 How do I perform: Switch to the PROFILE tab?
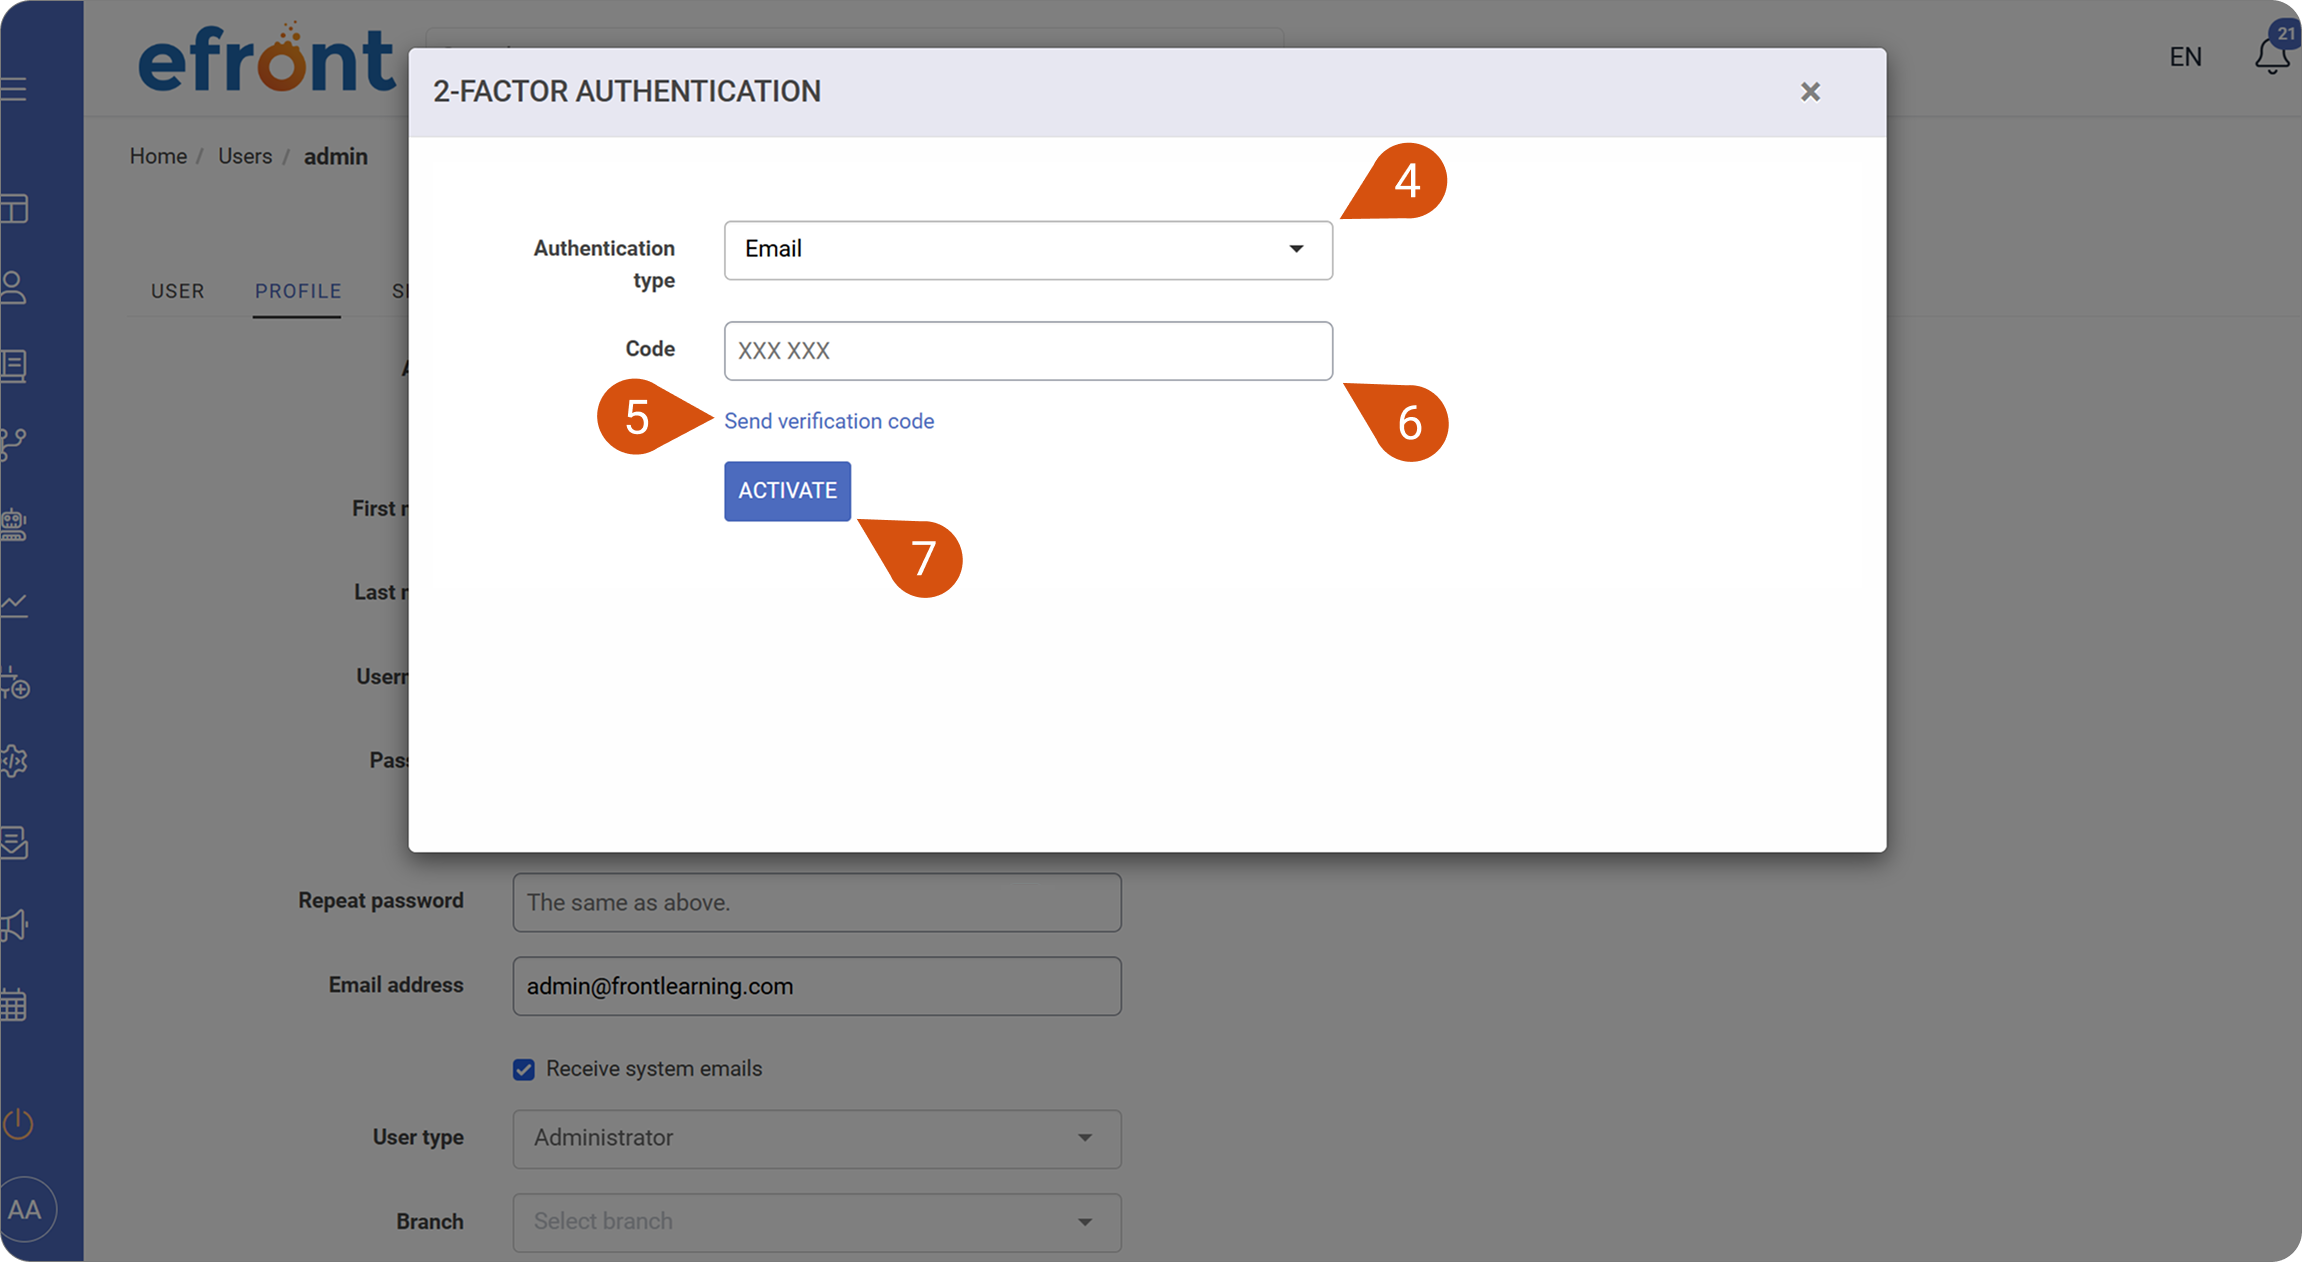pos(298,291)
